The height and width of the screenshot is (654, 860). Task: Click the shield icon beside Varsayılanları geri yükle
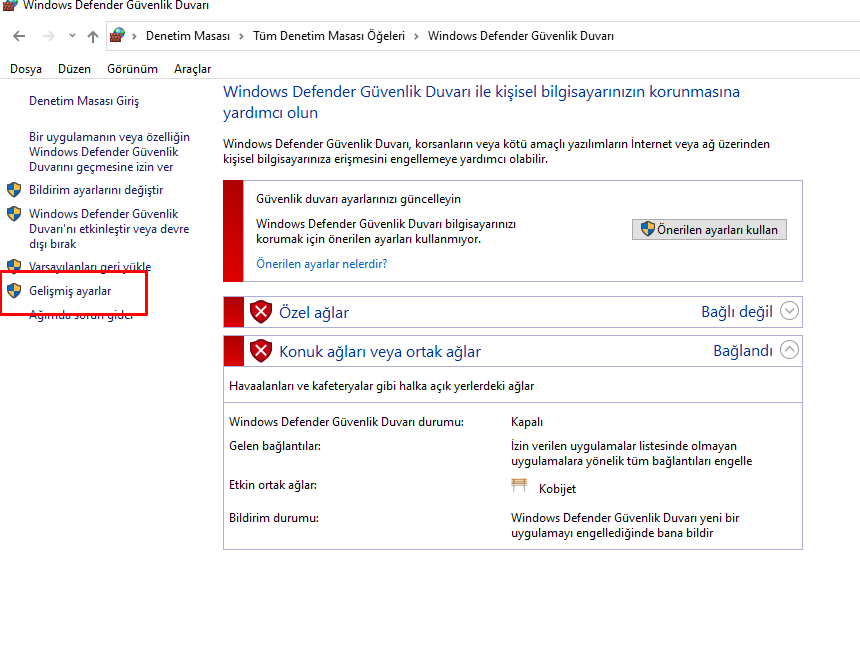(x=14, y=266)
